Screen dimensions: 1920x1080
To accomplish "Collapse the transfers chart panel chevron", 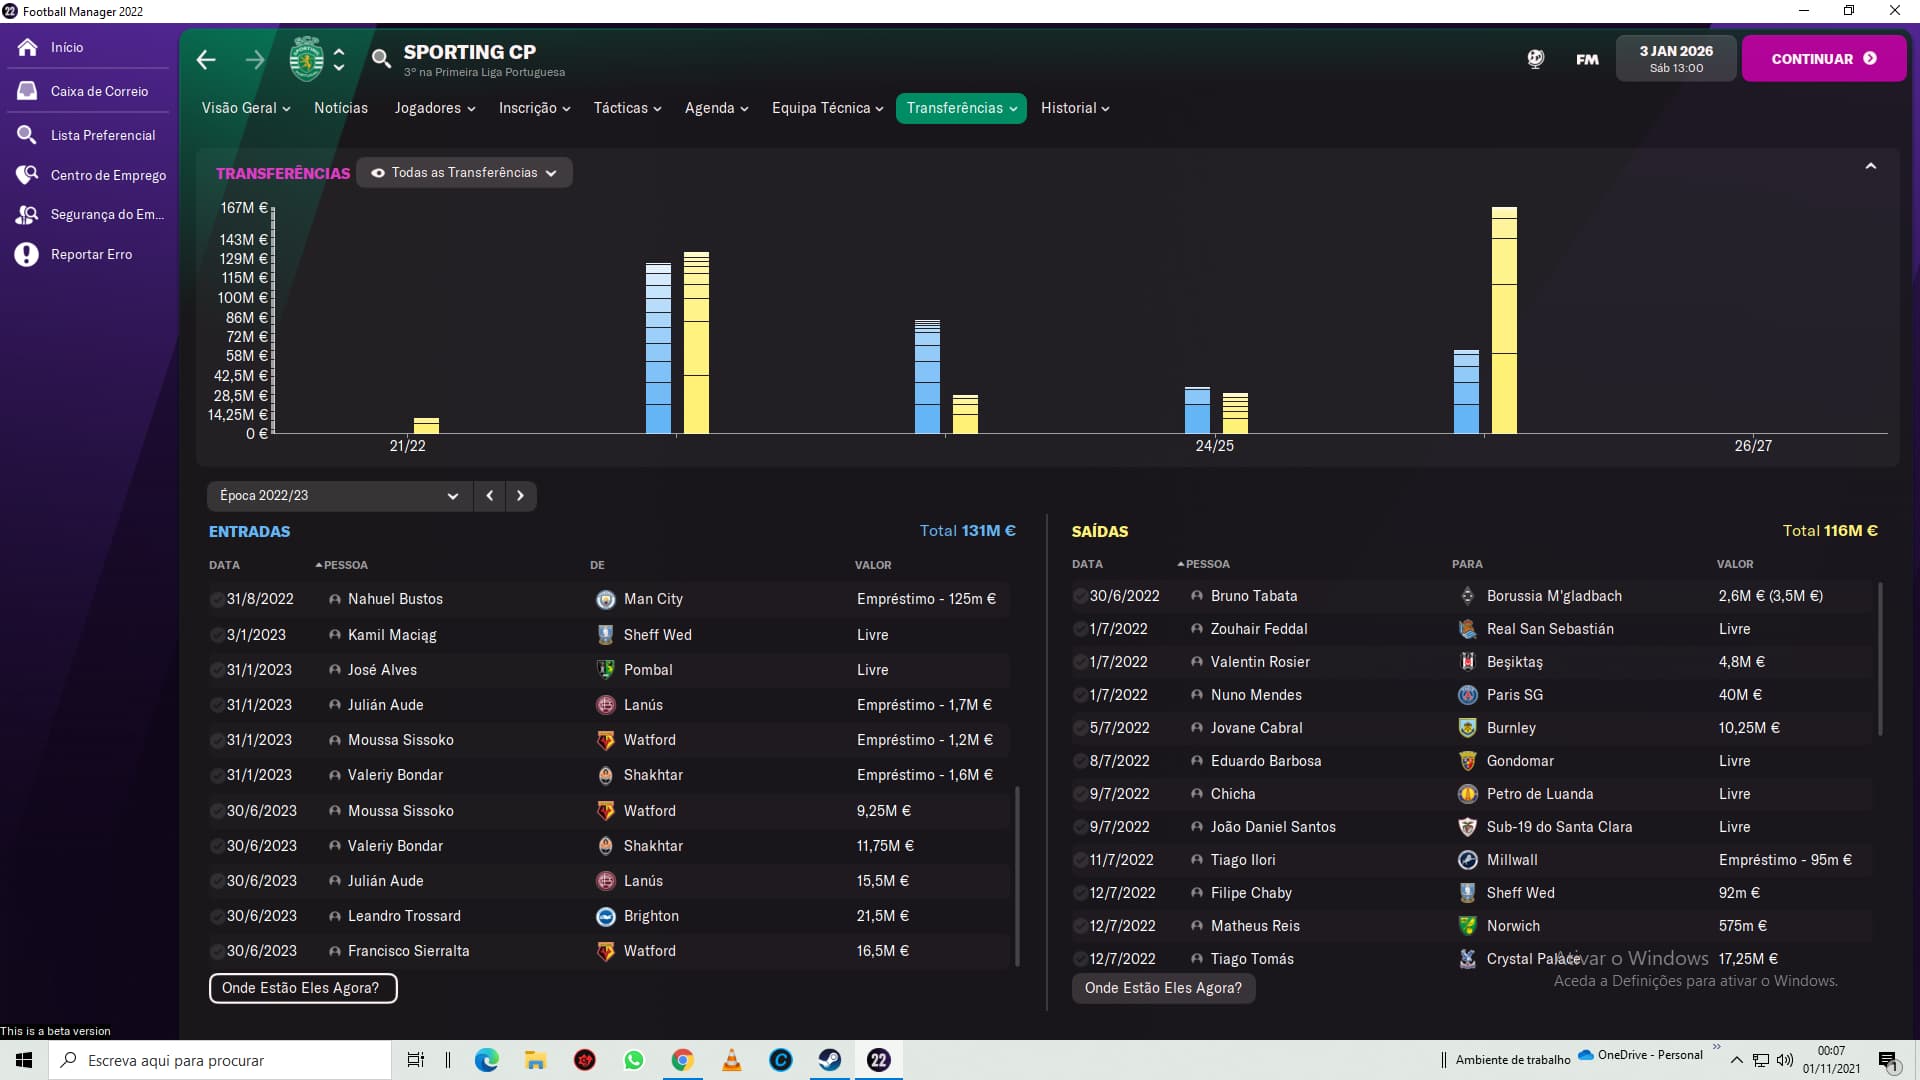I will point(1870,167).
